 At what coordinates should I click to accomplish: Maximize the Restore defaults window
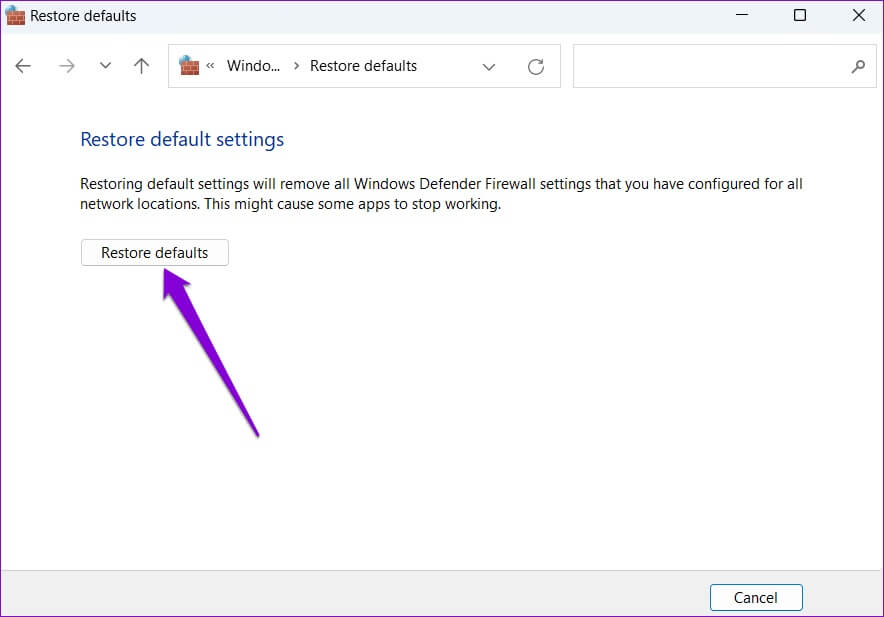[x=800, y=16]
